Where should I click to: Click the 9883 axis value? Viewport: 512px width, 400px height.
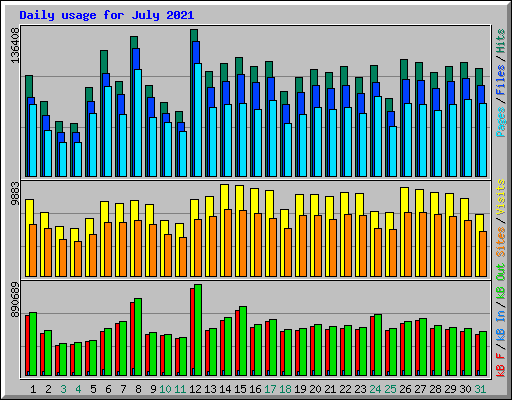15,194
